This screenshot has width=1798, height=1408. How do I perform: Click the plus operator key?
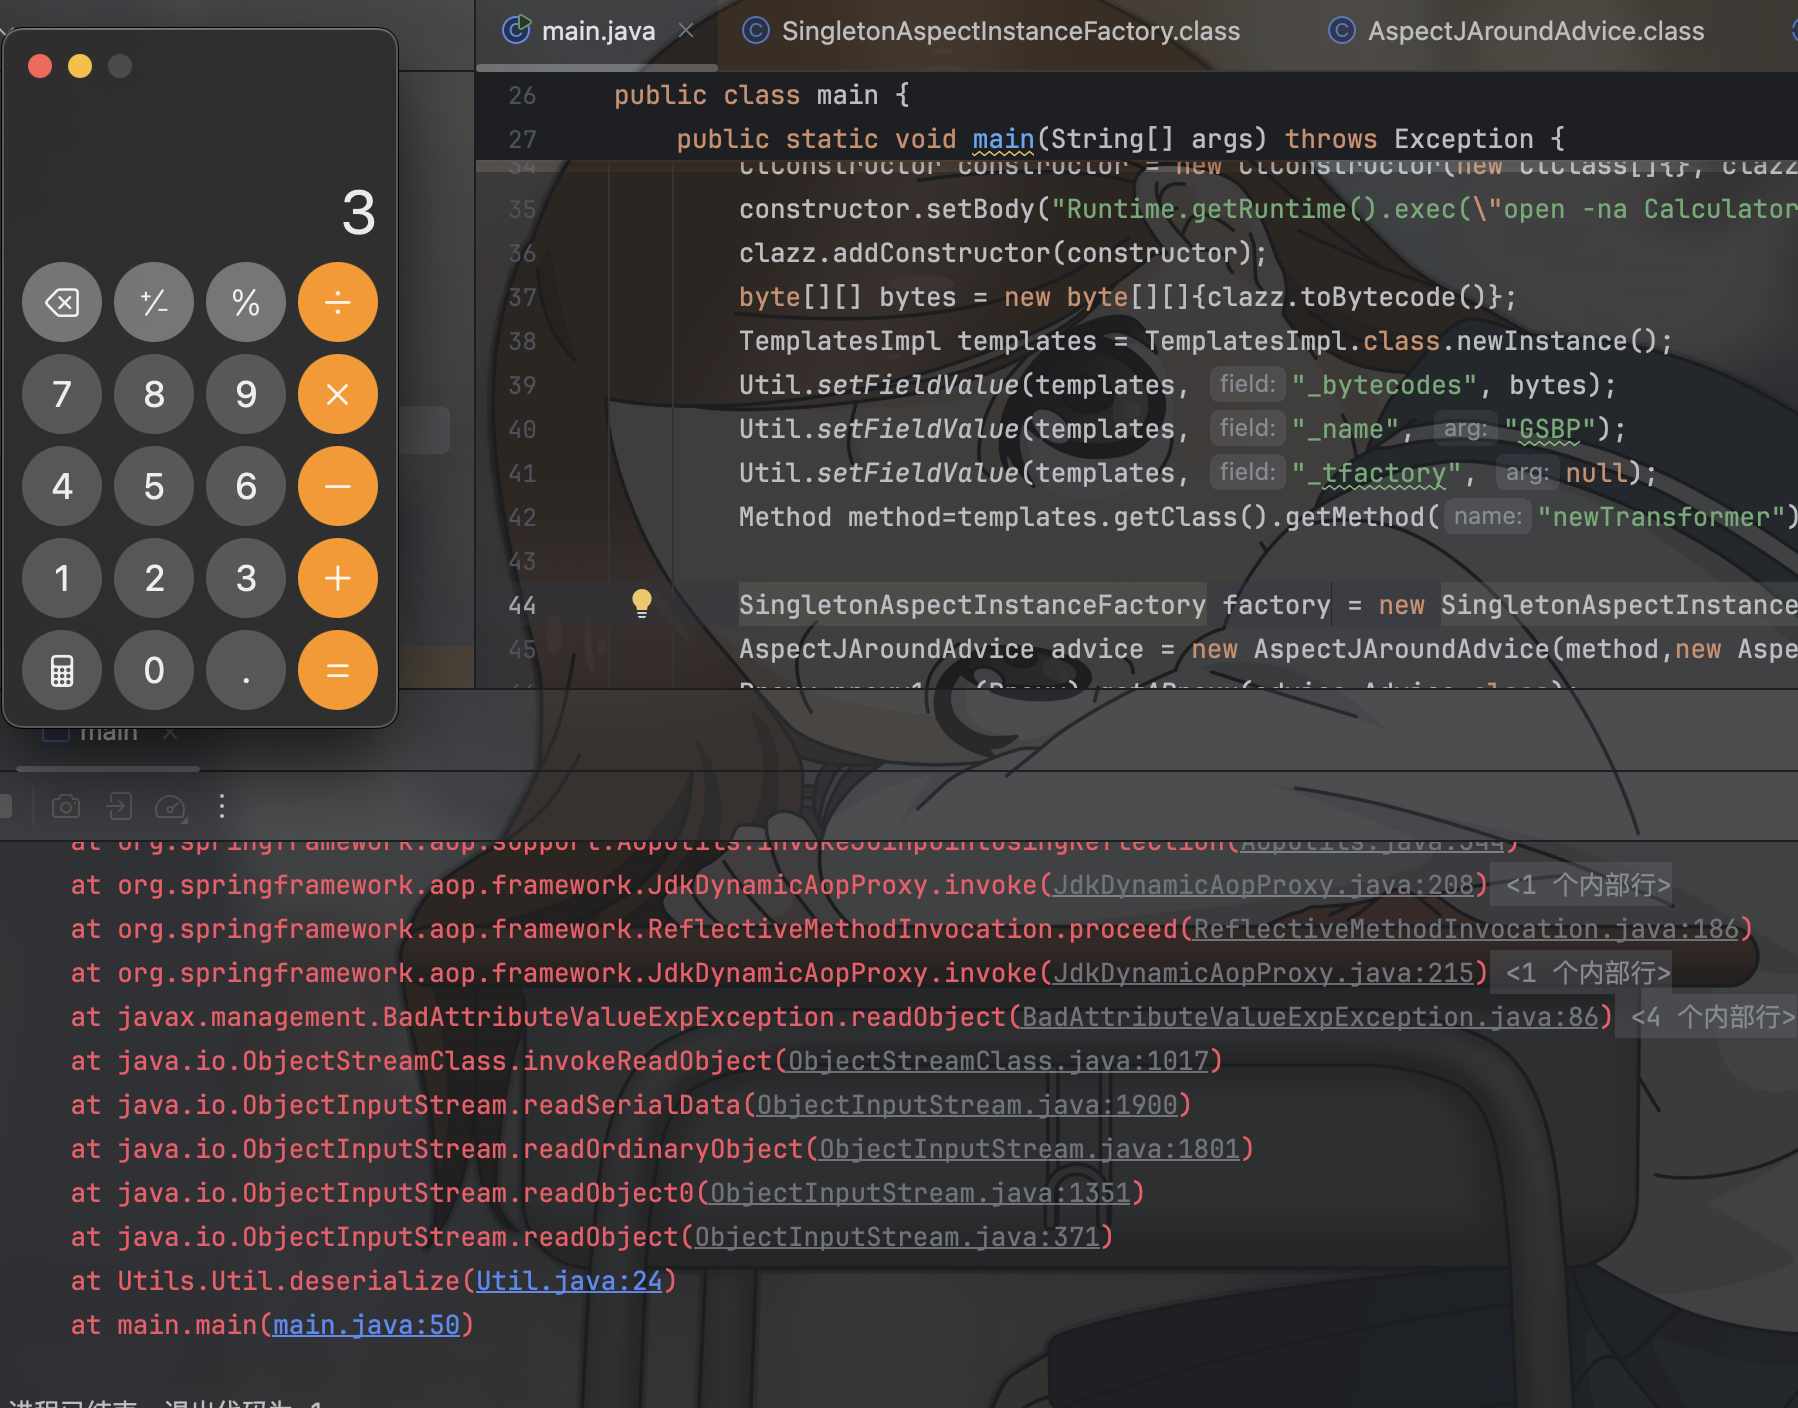338,578
